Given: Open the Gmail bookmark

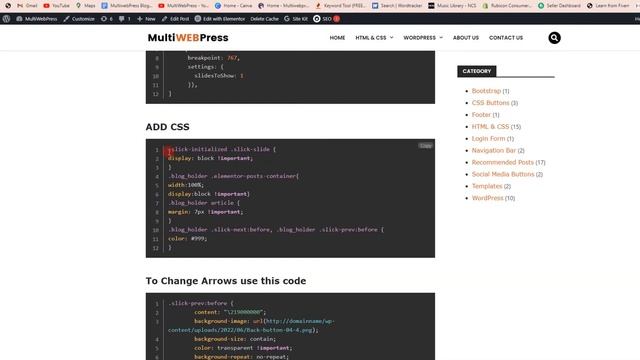Looking at the screenshot, I should pos(27,6).
